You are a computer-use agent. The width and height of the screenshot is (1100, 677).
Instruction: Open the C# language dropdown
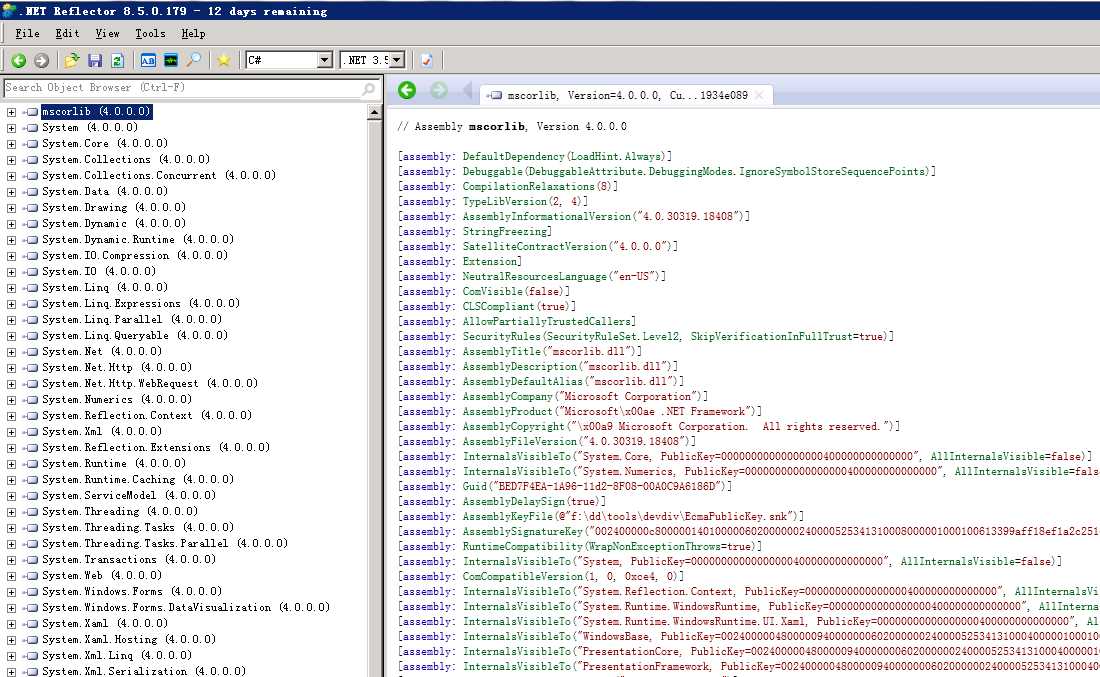324,60
